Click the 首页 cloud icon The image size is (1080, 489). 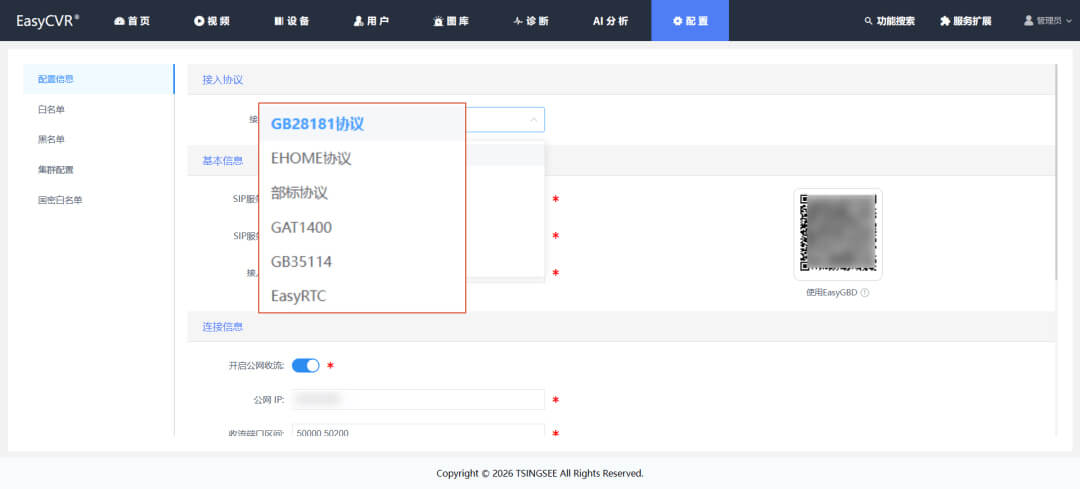coord(119,21)
